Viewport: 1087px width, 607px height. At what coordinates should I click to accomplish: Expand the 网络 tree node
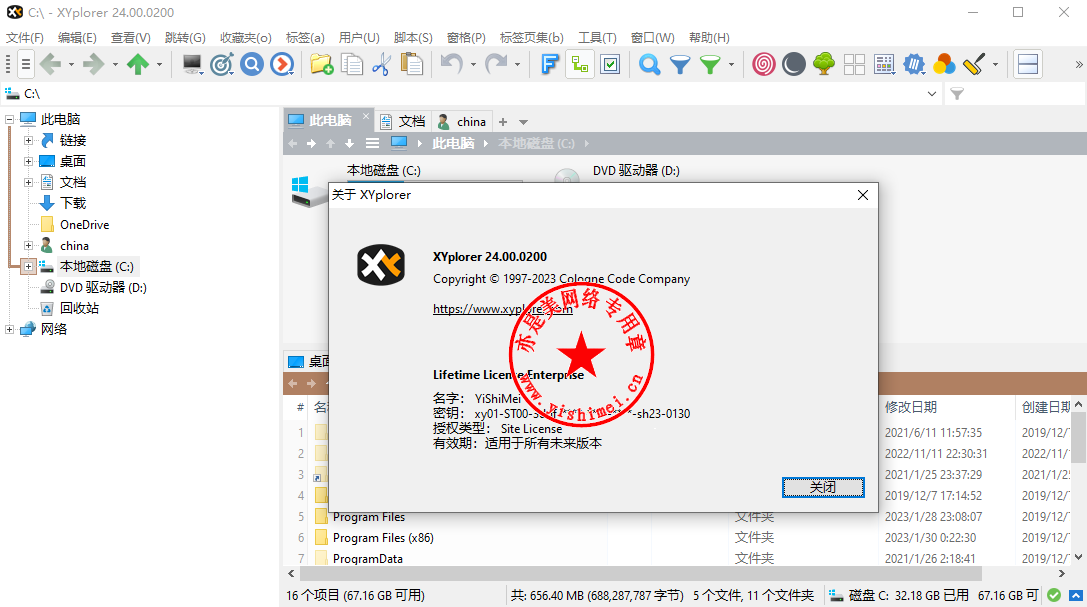coord(10,329)
